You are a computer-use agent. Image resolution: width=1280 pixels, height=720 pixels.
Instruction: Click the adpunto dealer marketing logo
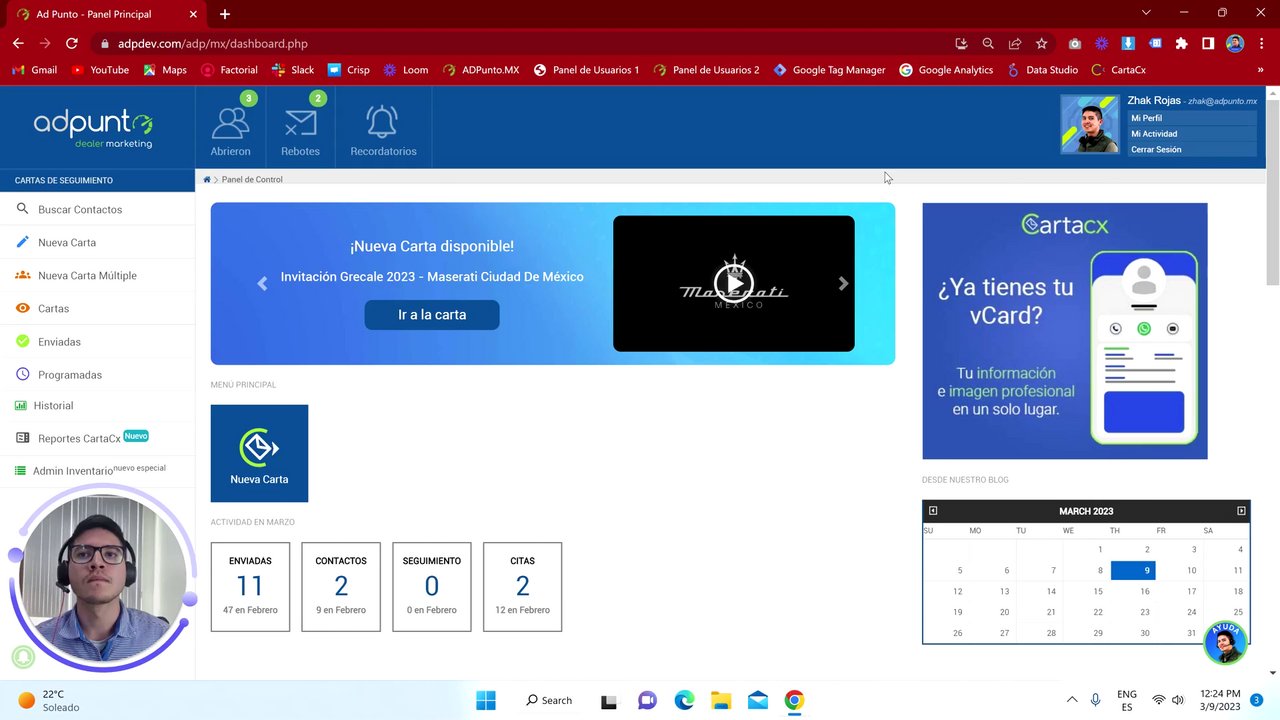coord(93,128)
